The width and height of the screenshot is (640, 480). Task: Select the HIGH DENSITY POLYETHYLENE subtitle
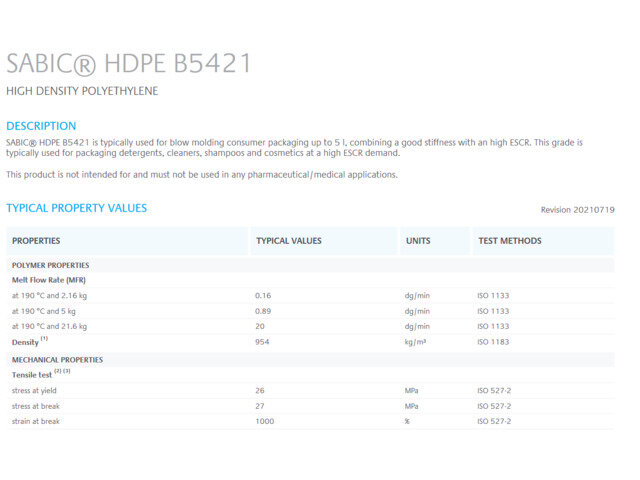click(x=82, y=91)
